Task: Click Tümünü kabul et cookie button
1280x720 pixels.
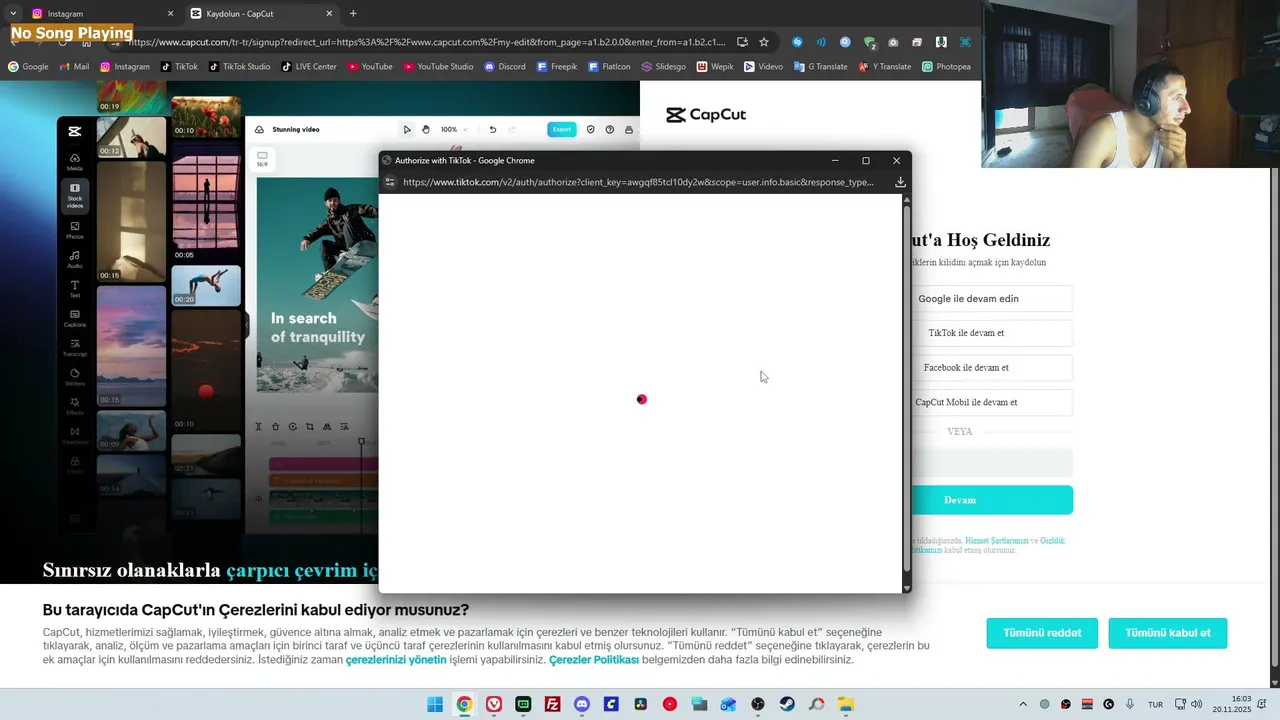Action: [1167, 633]
